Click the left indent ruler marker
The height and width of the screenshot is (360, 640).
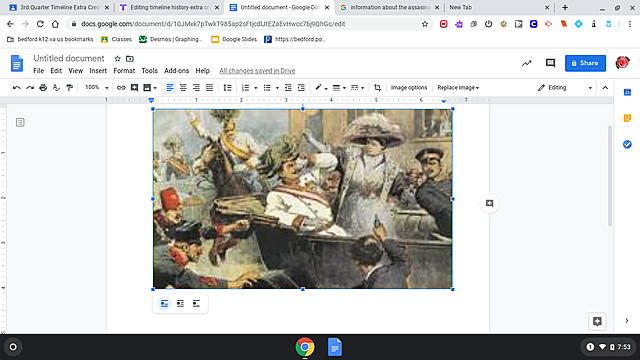point(151,100)
